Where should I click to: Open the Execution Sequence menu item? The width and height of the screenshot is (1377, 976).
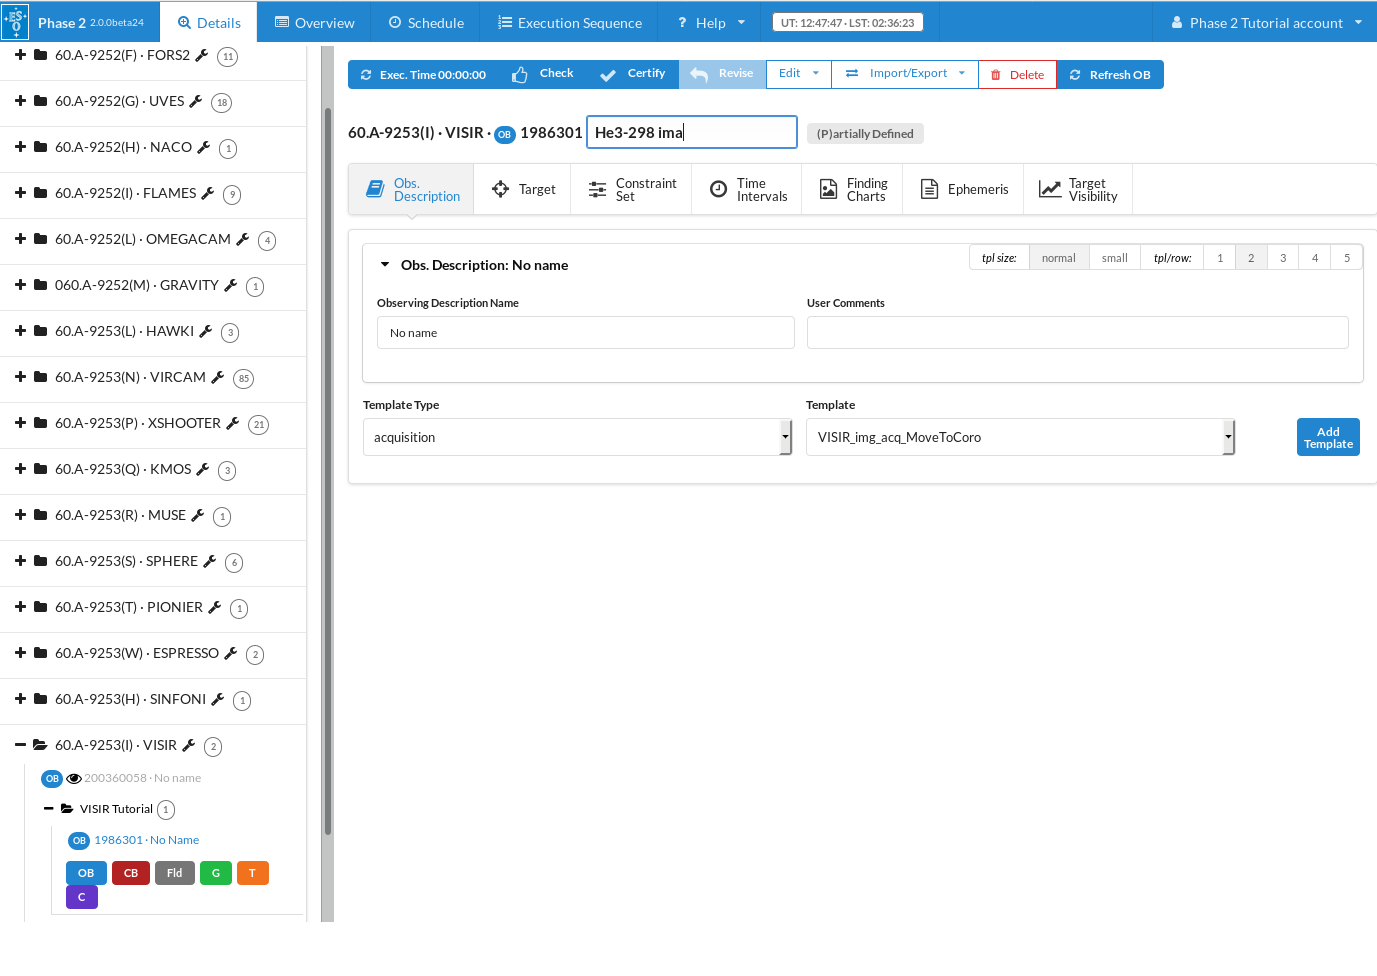(569, 22)
